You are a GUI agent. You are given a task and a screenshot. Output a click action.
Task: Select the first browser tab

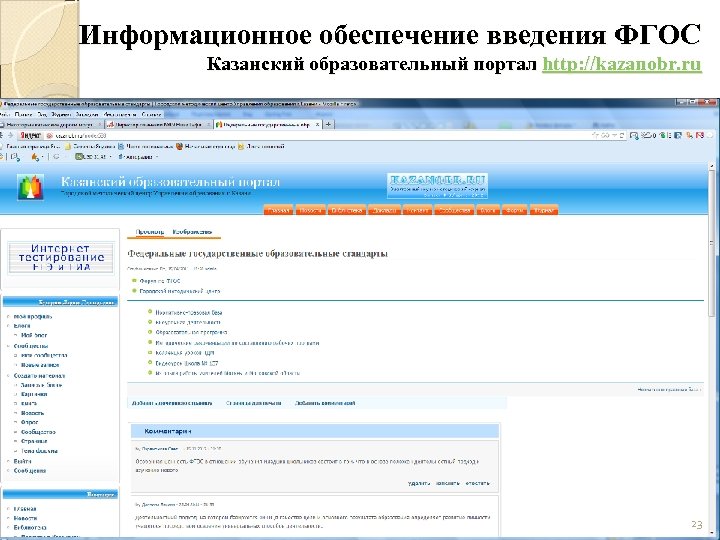(51, 124)
